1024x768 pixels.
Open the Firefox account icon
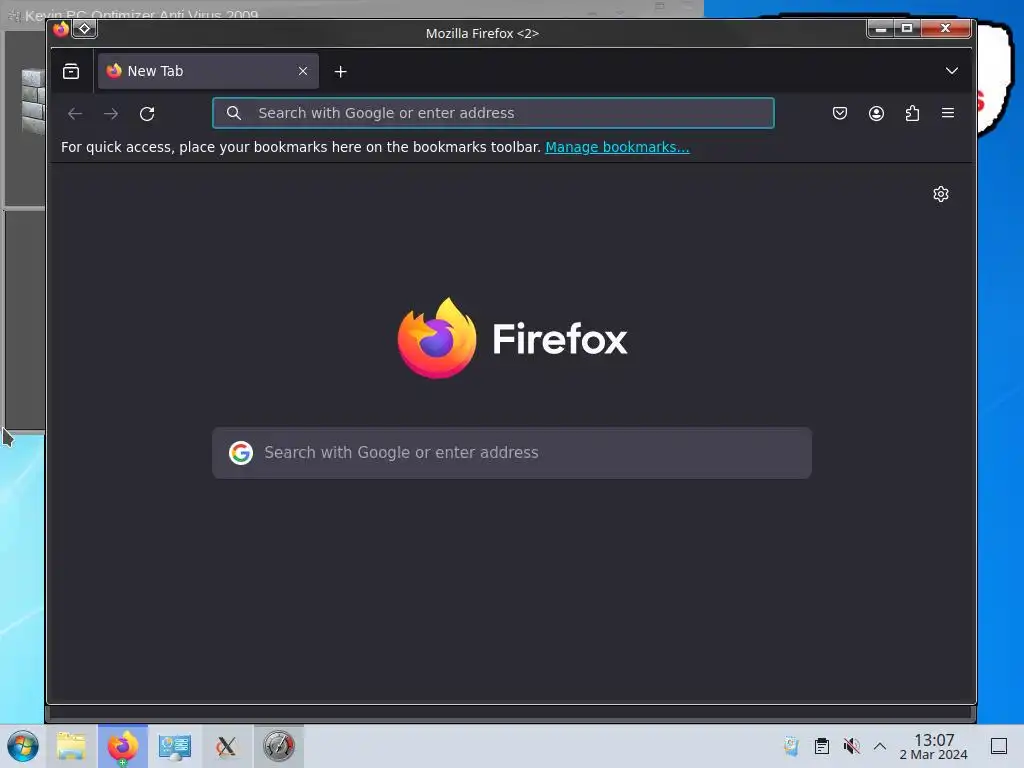(x=876, y=113)
